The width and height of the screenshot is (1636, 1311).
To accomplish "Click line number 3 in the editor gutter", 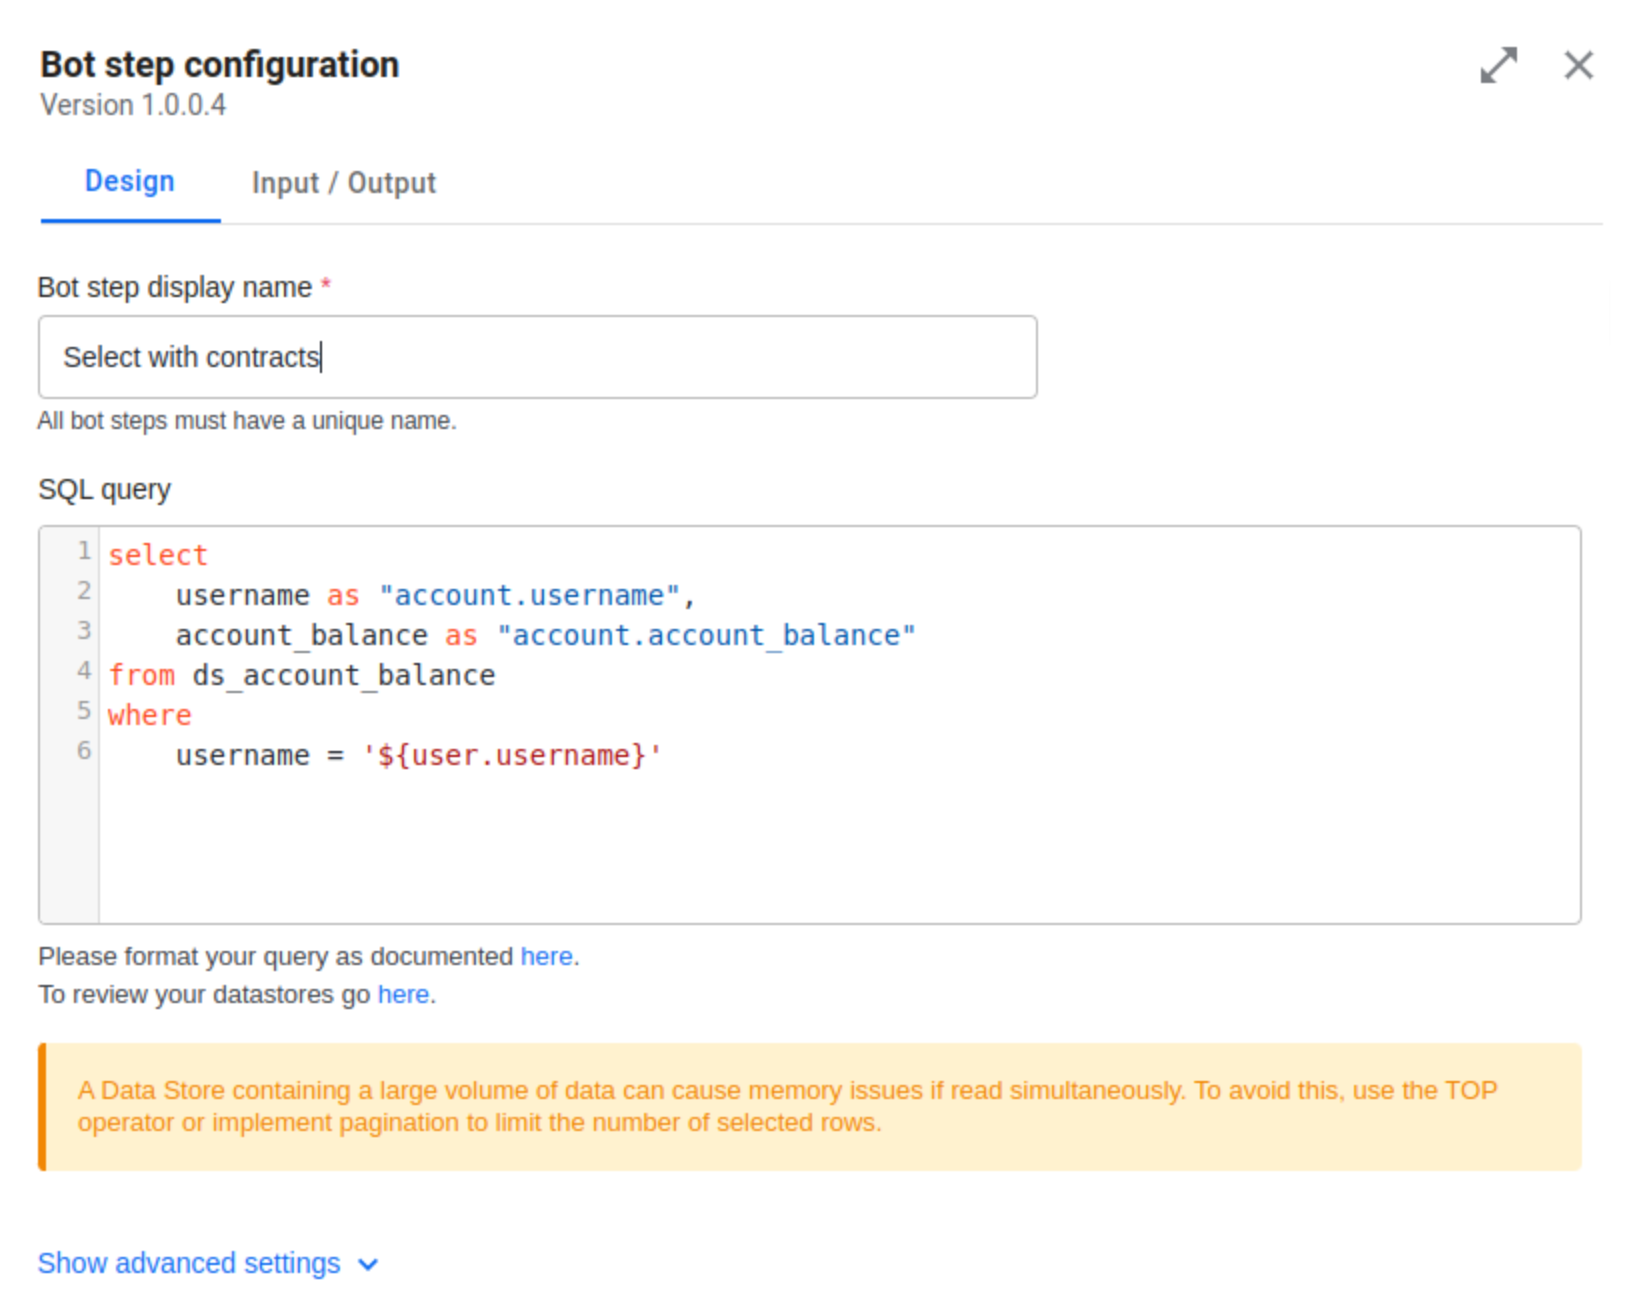I will coord(84,631).
